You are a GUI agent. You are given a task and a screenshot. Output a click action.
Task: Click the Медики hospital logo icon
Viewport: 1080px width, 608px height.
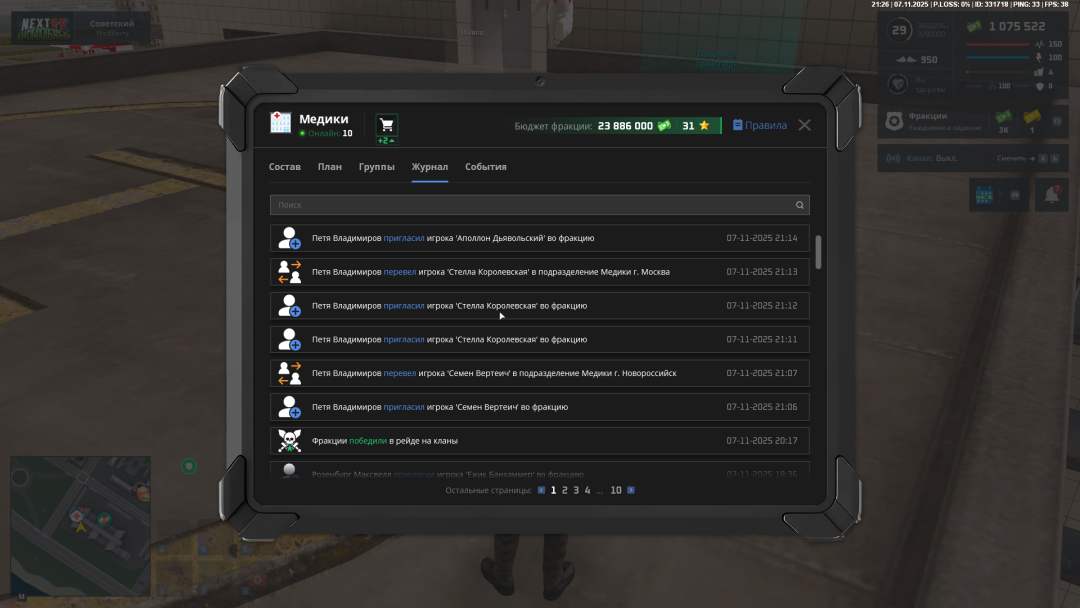[x=278, y=122]
